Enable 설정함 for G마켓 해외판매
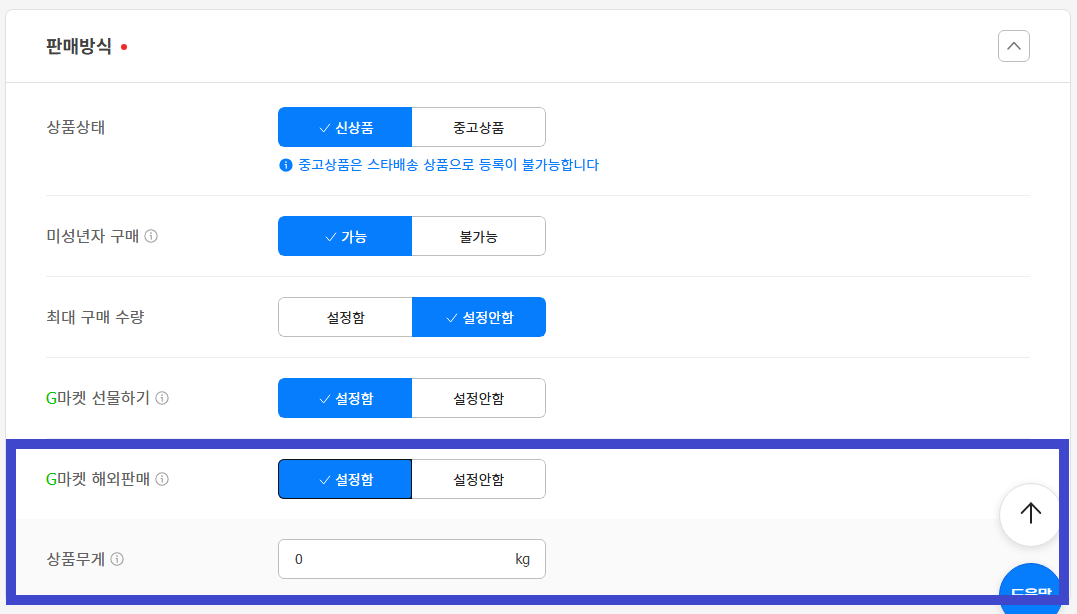This screenshot has height=614, width=1077. (x=345, y=479)
